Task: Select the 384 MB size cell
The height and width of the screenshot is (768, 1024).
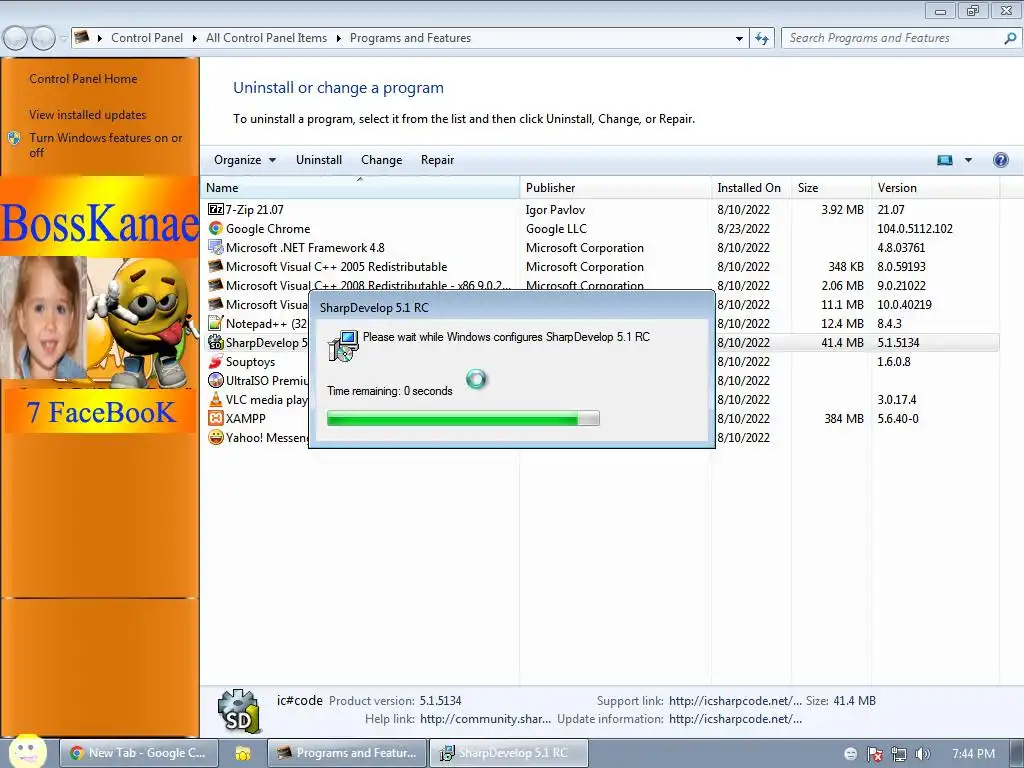Action: tap(844, 419)
